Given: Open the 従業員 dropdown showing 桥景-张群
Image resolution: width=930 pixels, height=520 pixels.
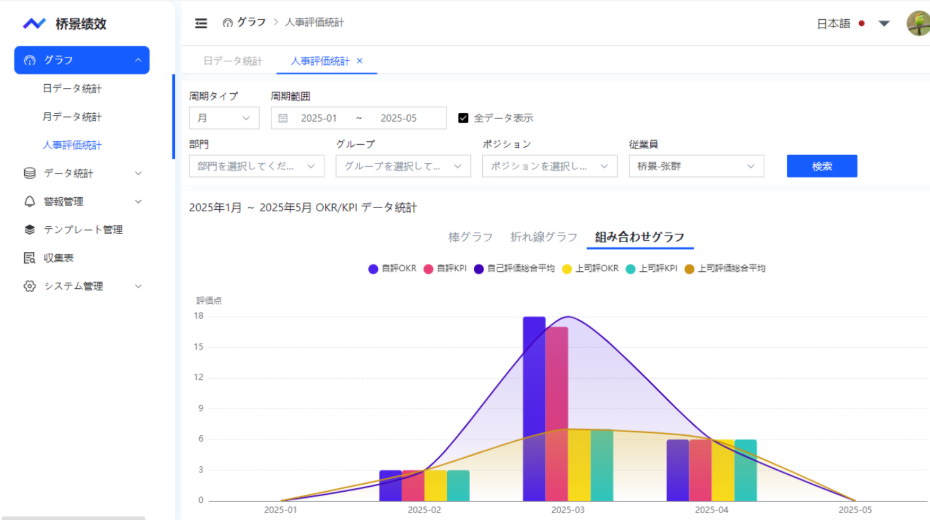Looking at the screenshot, I should 696,166.
